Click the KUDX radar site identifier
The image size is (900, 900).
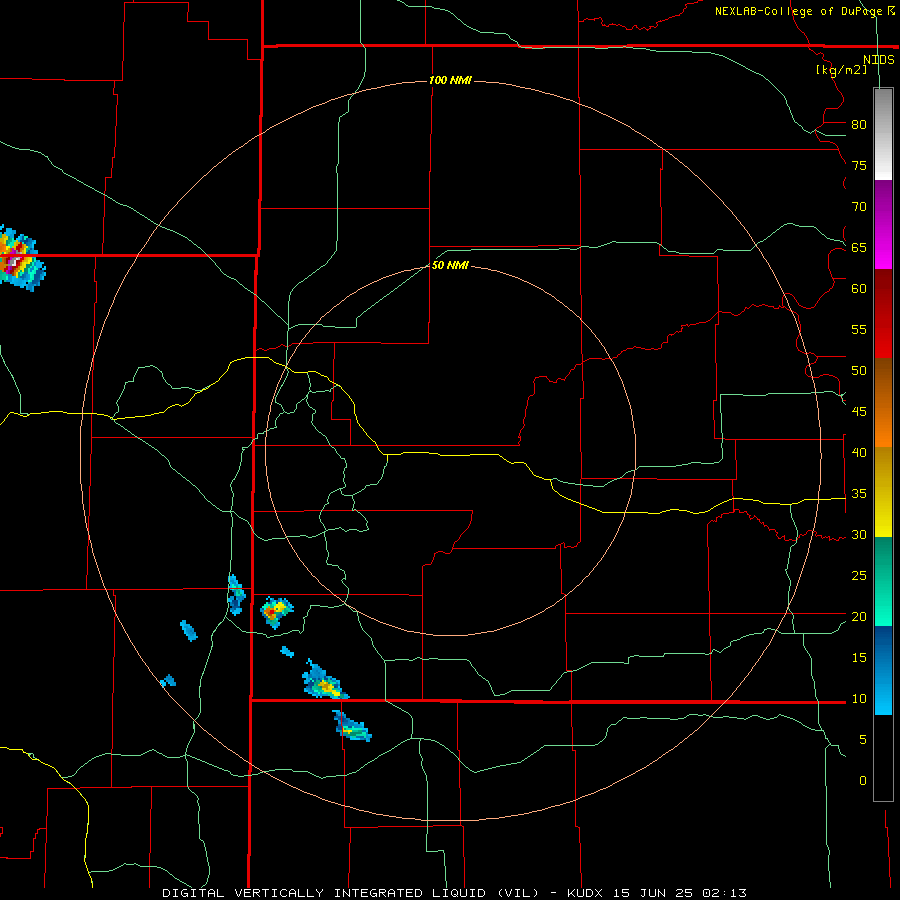[586, 893]
